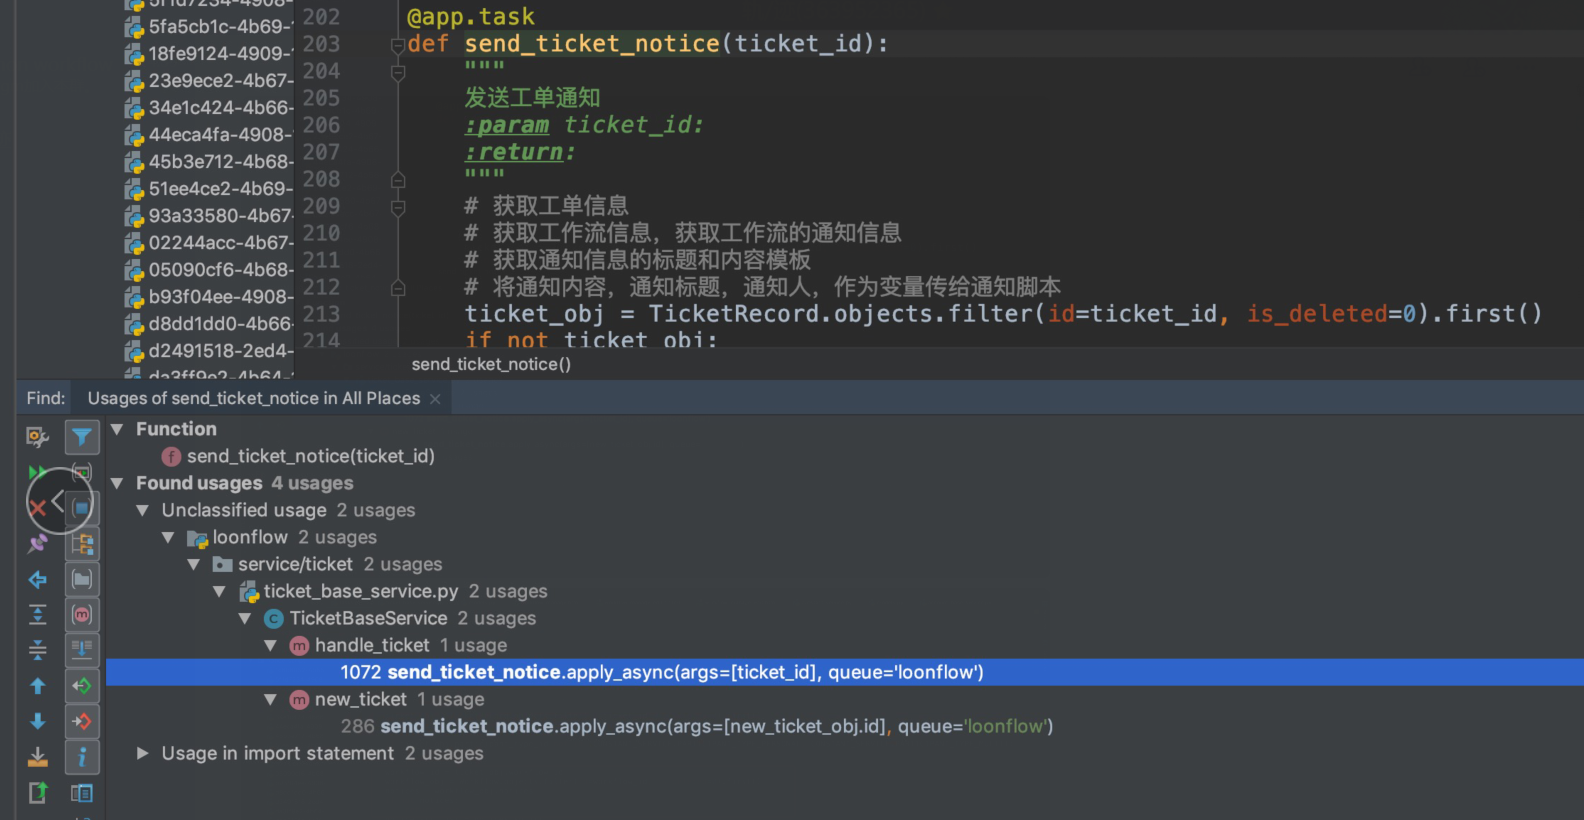The height and width of the screenshot is (820, 1584).
Task: Click the blue left arrow icon
Action: tap(38, 580)
